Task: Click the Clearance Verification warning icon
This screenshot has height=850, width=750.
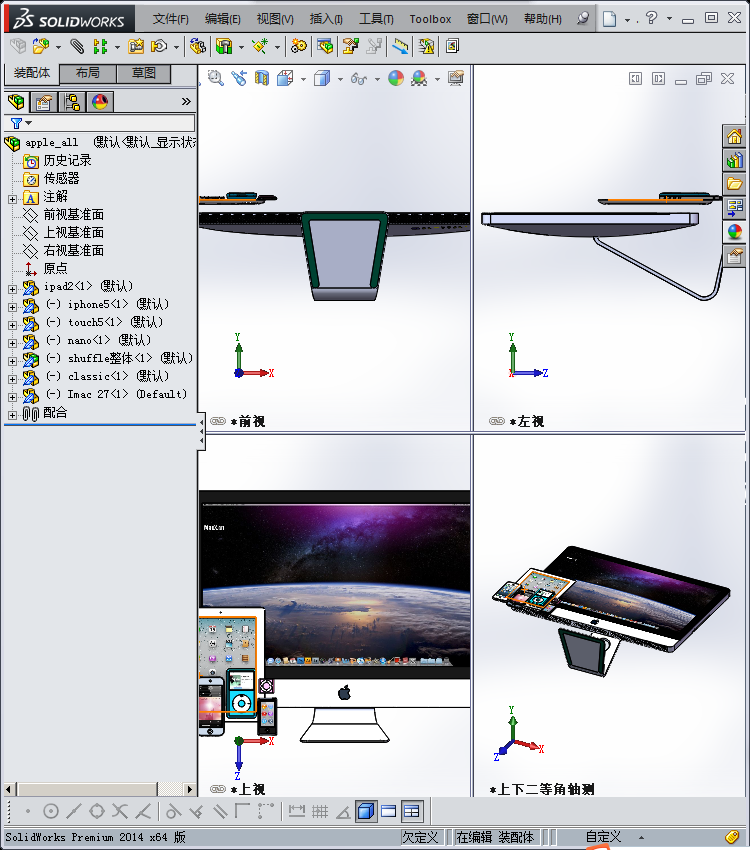Action: [426, 47]
